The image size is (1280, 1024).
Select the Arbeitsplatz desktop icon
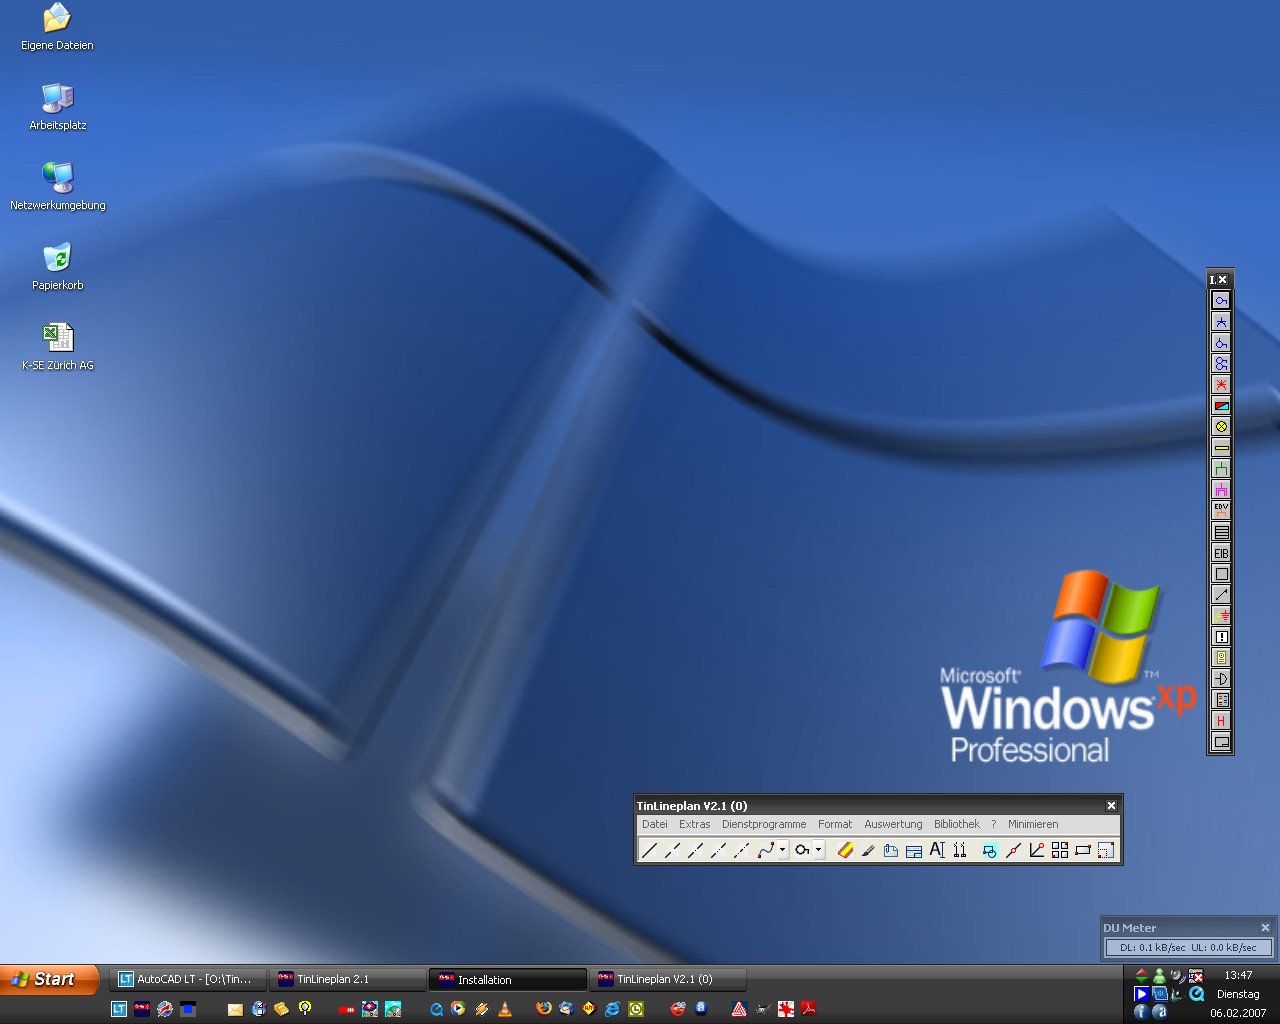pyautogui.click(x=57, y=107)
